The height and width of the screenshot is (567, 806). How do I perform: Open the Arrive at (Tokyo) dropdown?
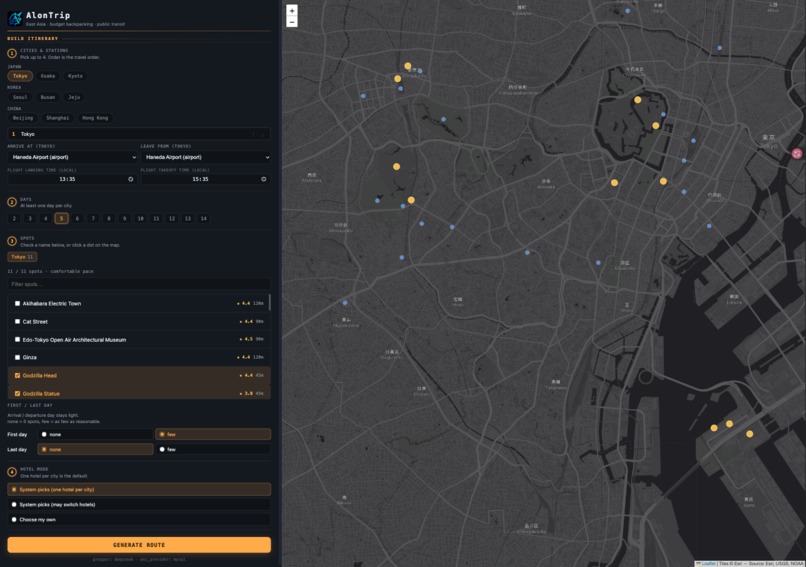point(72,157)
